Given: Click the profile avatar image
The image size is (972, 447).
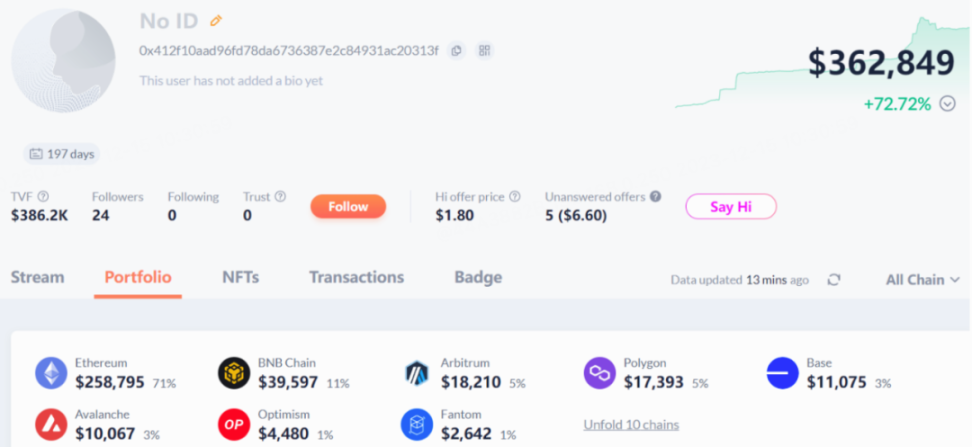Looking at the screenshot, I should [63, 62].
